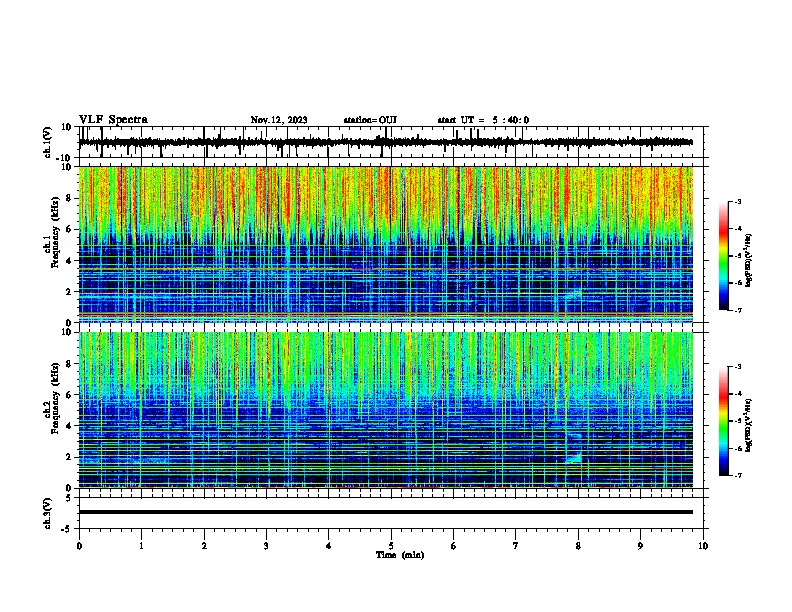
Task: Click the ch.1 waveform trace plot
Action: [386, 142]
